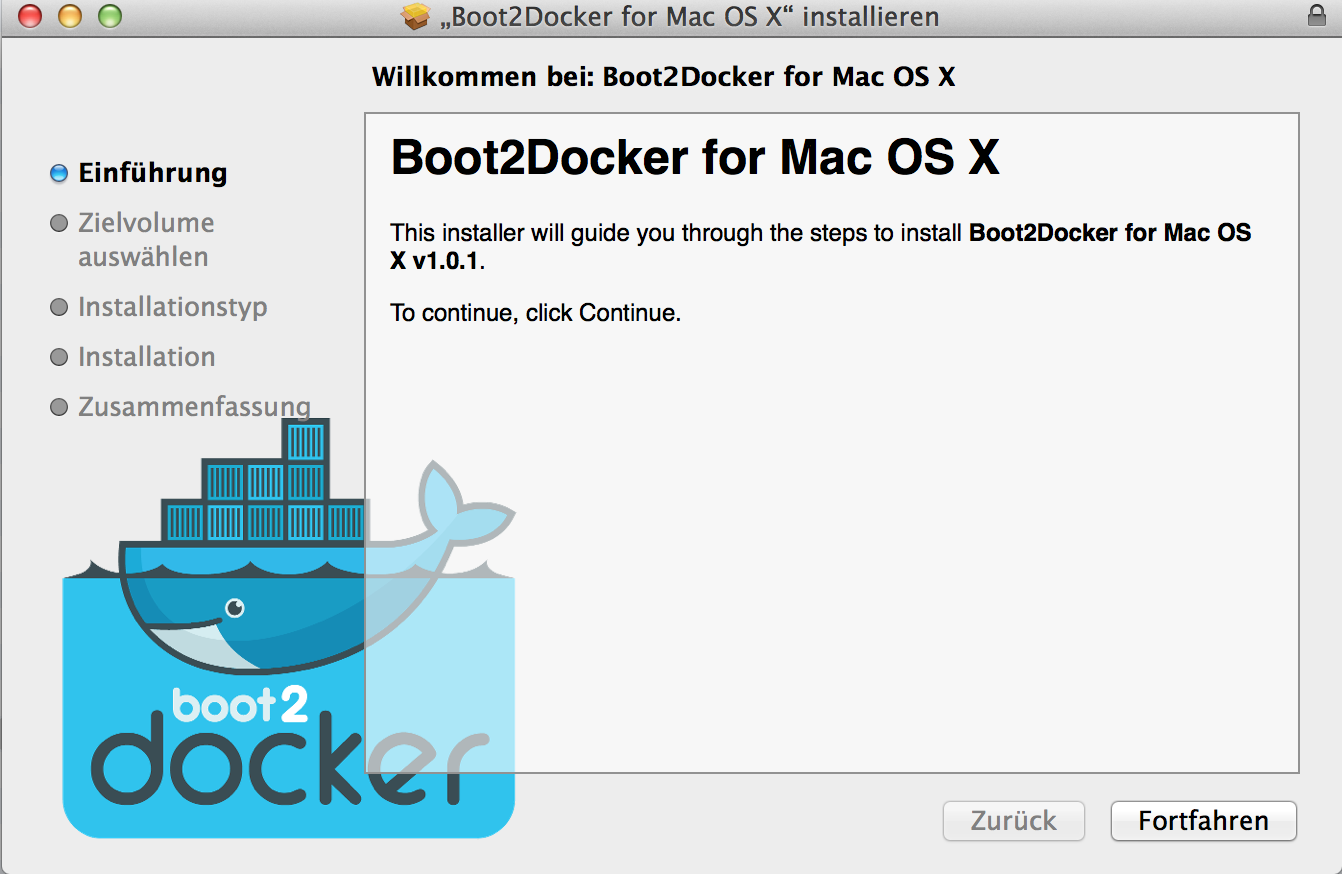This screenshot has height=874, width=1342.
Task: Click the gray bullet beside Installationstyp
Action: [x=59, y=307]
